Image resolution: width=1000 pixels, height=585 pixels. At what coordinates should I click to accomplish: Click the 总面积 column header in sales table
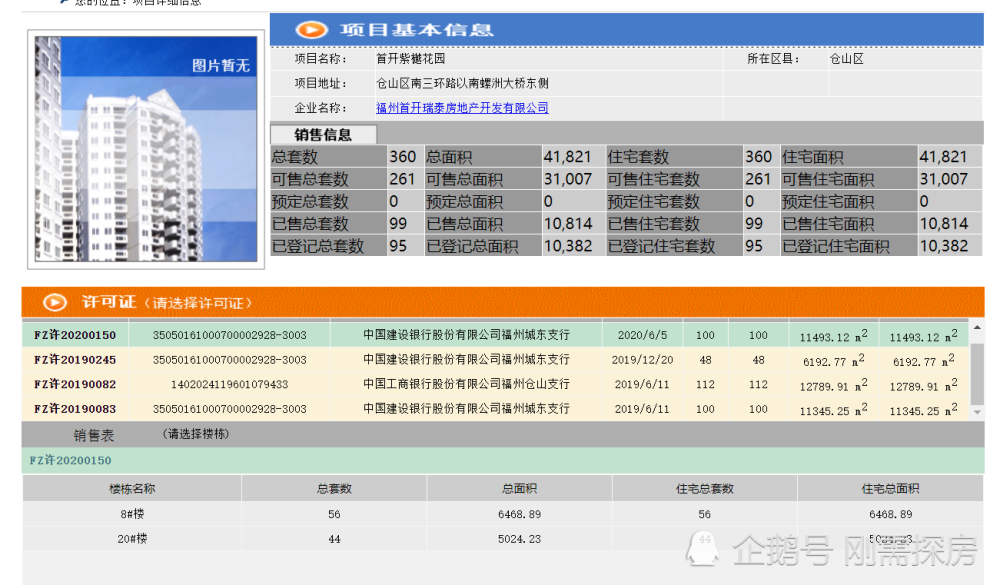click(519, 489)
